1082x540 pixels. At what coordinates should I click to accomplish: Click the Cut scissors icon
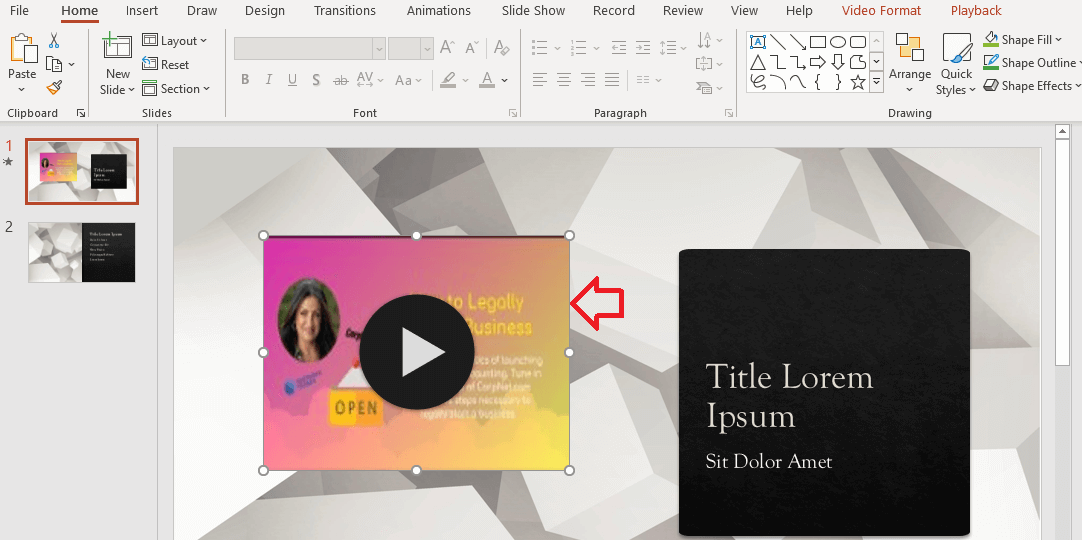click(x=54, y=40)
